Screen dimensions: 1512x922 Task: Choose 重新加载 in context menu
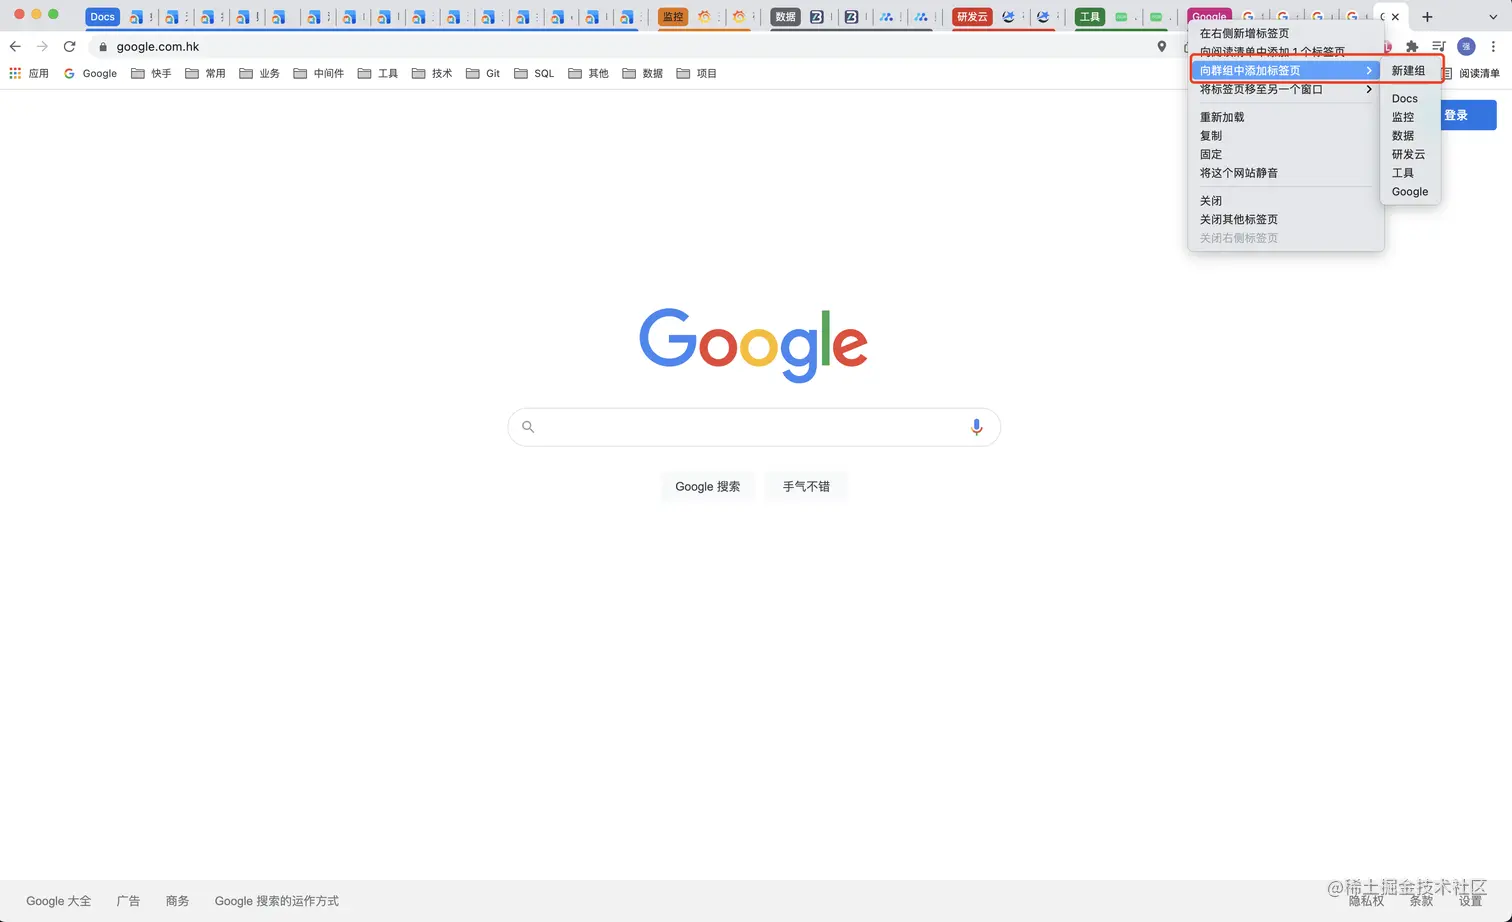tap(1286, 117)
